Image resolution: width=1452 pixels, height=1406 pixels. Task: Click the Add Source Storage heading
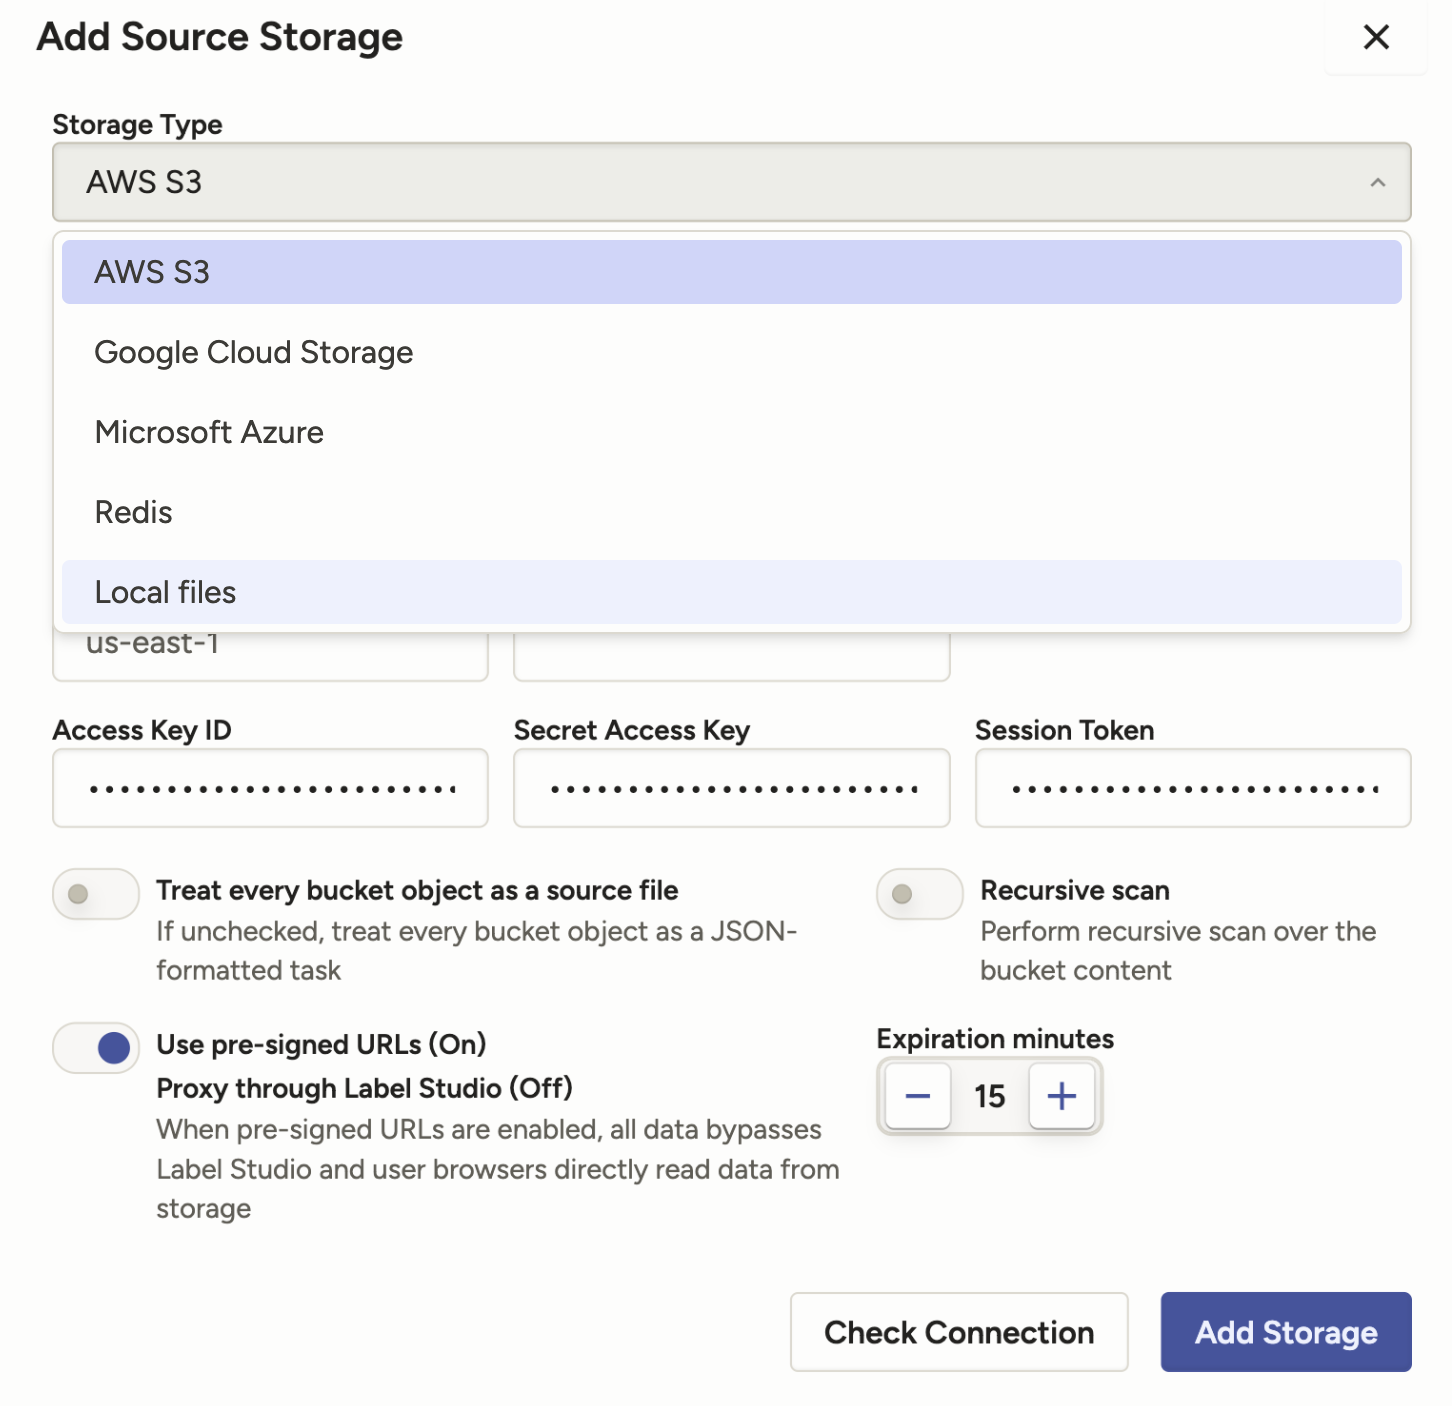coord(220,37)
